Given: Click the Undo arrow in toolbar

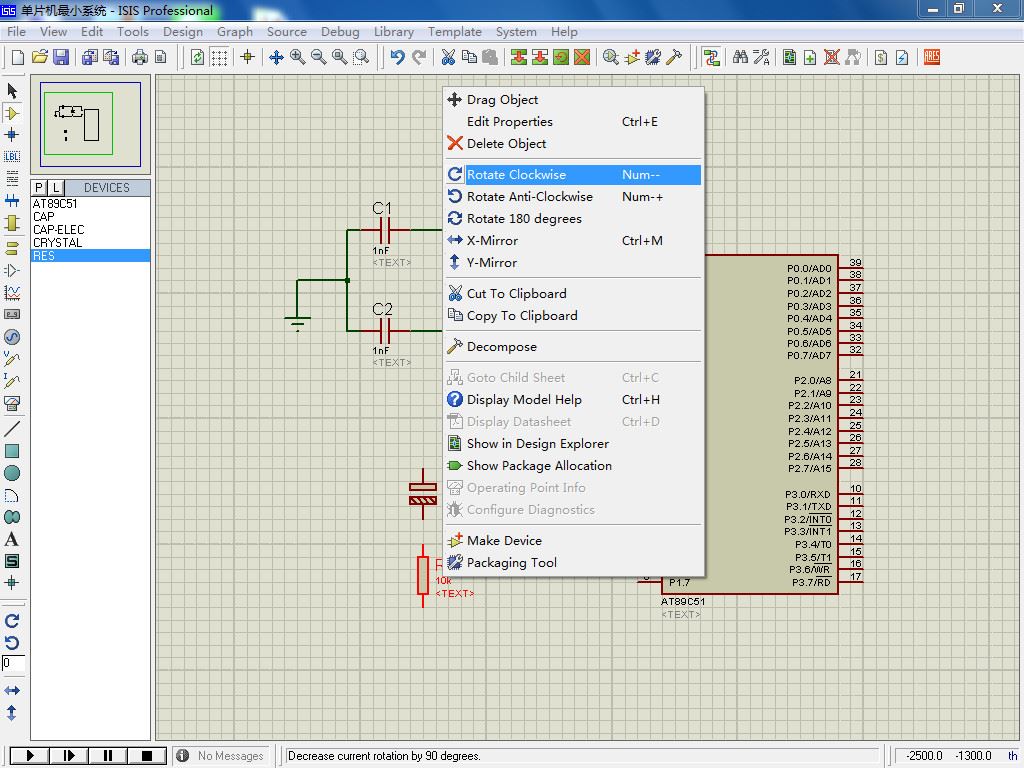Looking at the screenshot, I should 397,57.
